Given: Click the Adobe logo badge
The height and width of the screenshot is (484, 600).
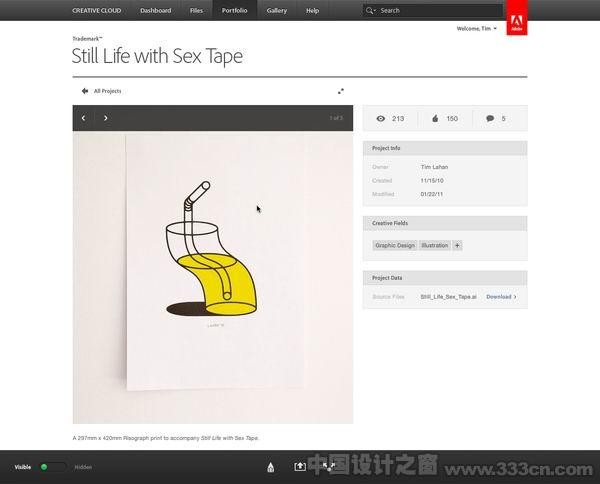Looking at the screenshot, I should click(x=517, y=18).
